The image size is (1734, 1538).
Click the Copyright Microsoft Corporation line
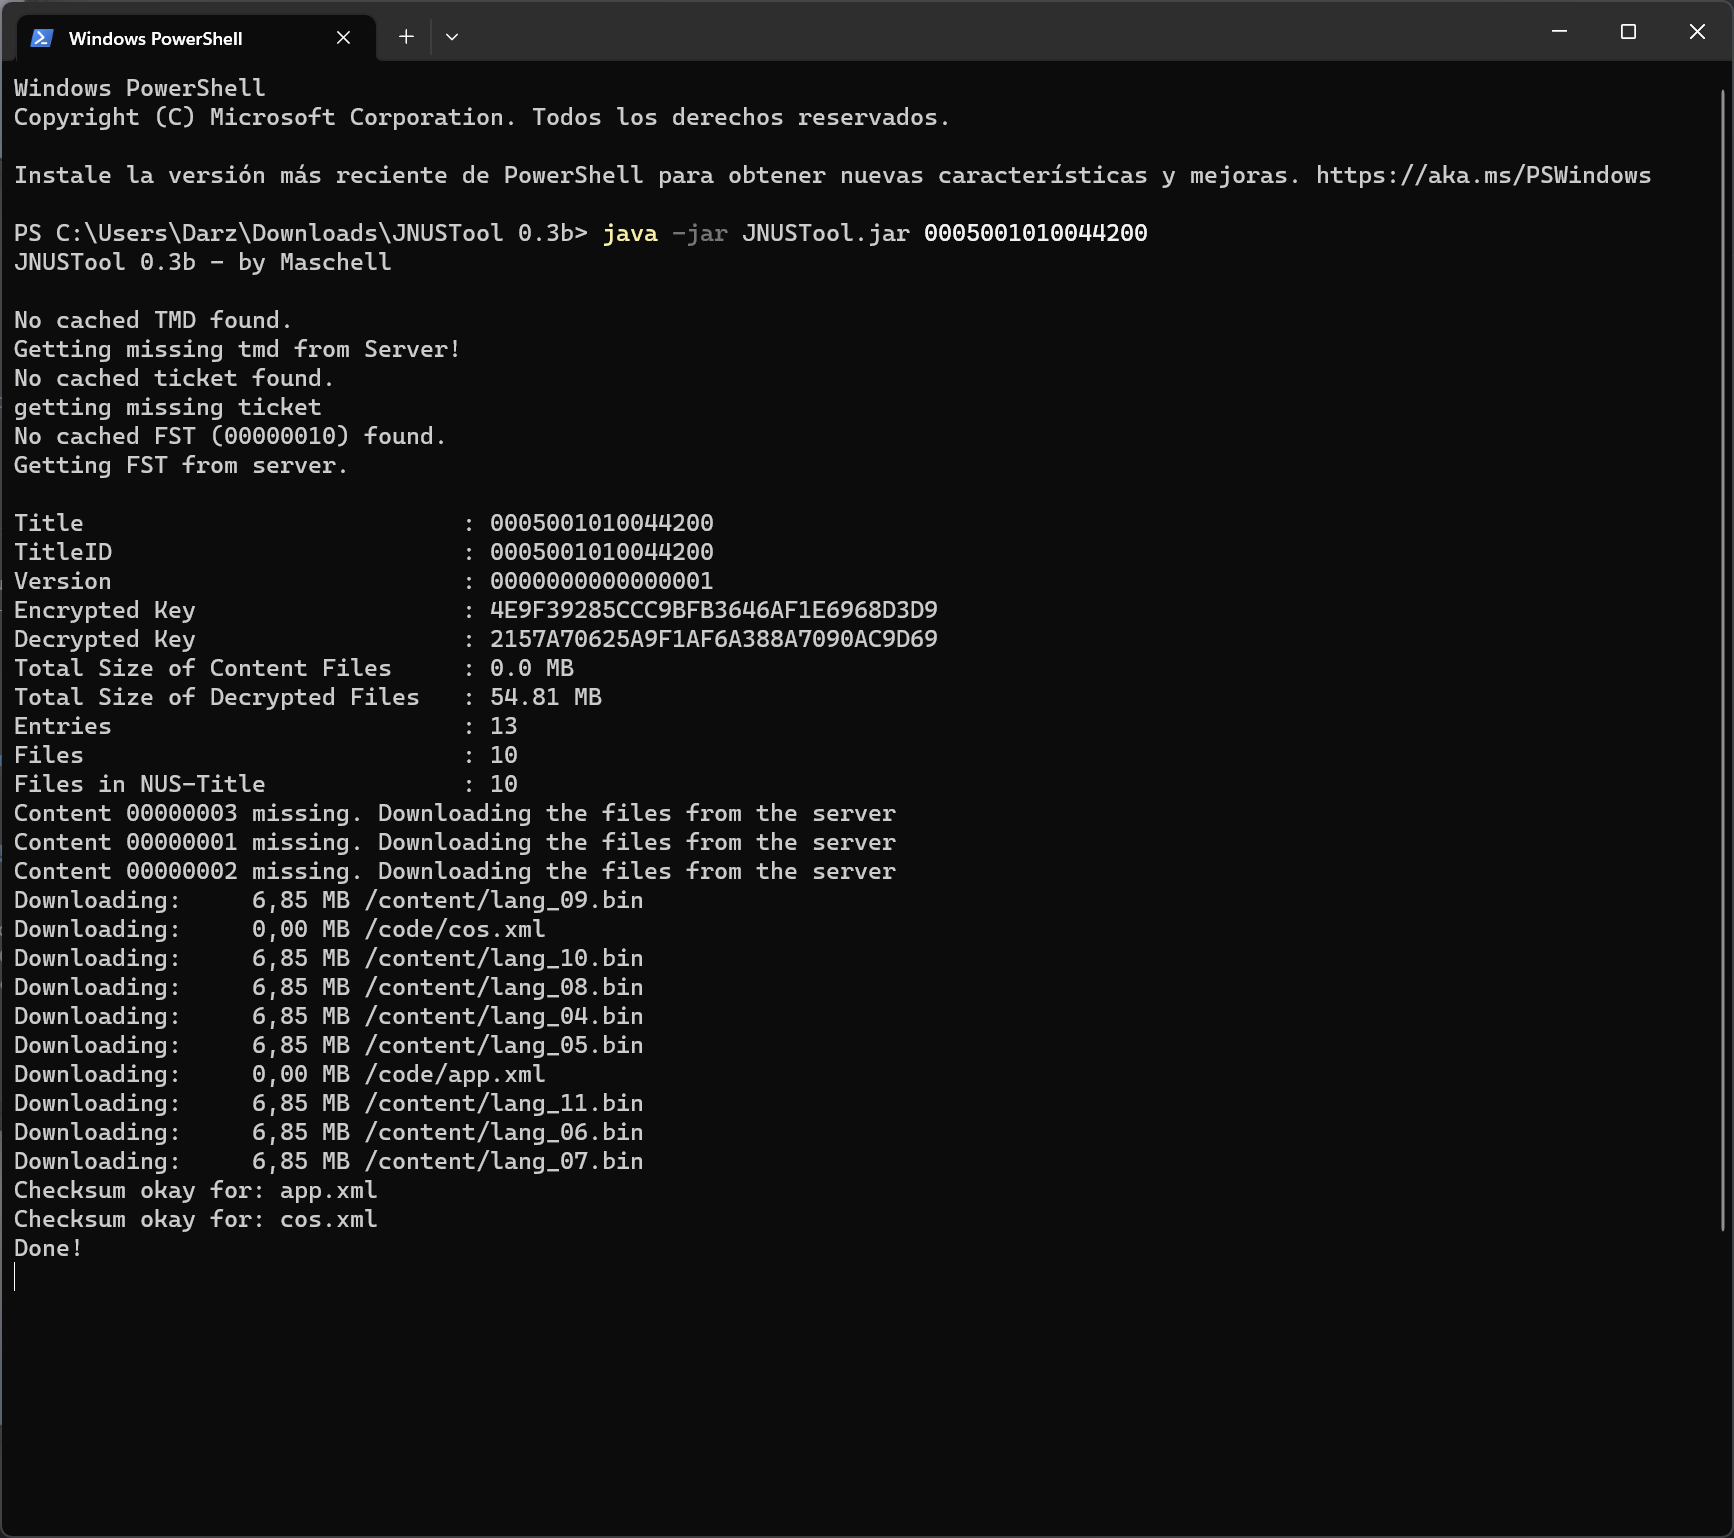482,117
